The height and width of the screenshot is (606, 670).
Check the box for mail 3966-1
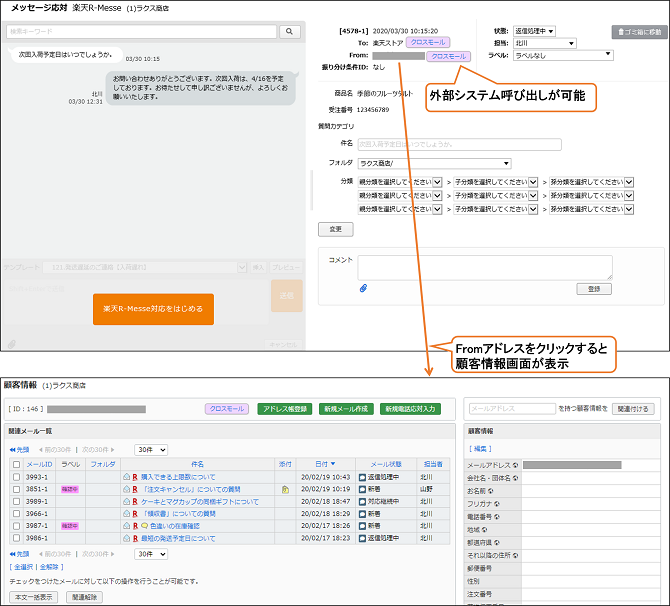(x=16, y=514)
